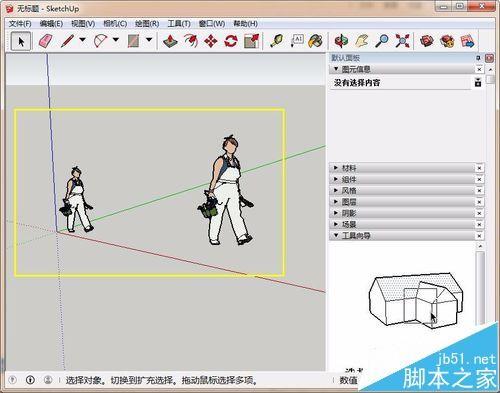Select the arrow Select tool
Screen dimensions: 500x393
tap(21, 41)
